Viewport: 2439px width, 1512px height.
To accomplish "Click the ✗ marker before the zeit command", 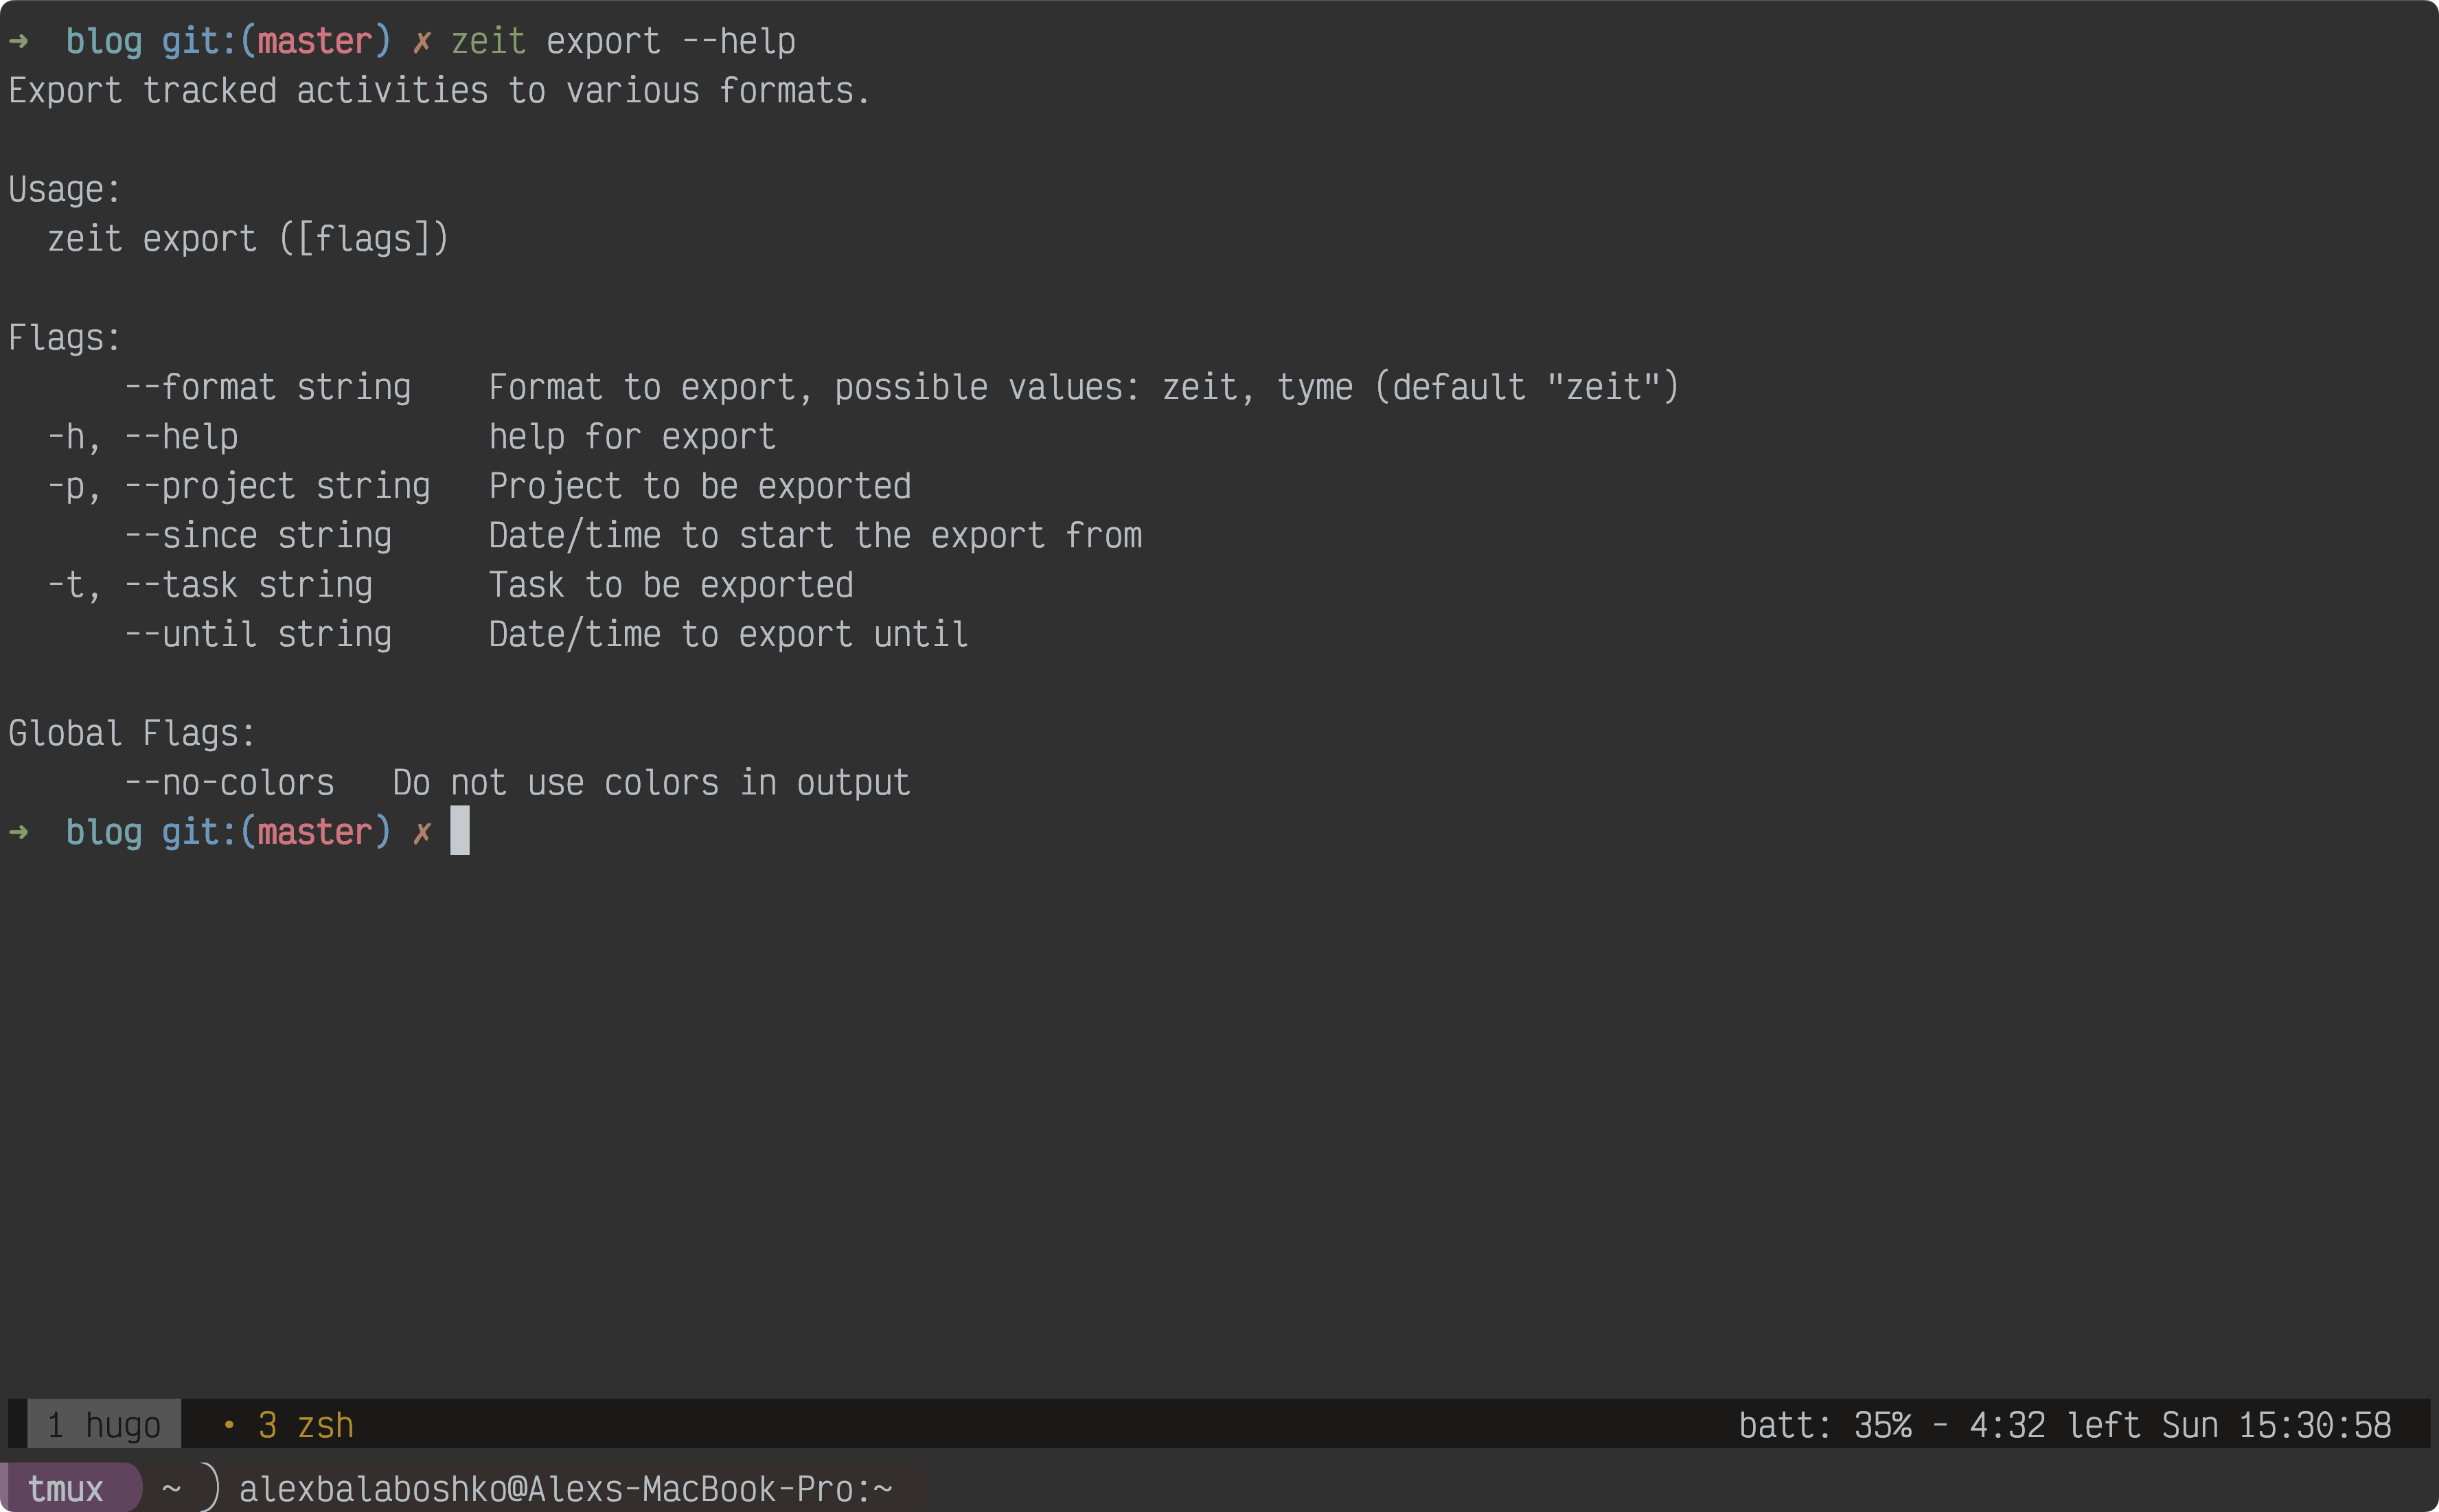I will click(x=422, y=41).
